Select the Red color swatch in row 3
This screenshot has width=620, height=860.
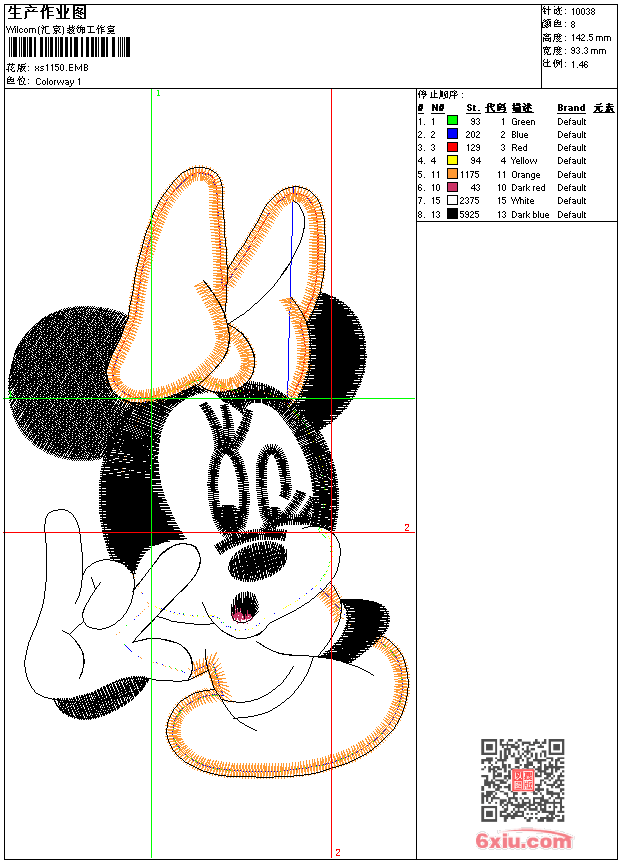452,147
